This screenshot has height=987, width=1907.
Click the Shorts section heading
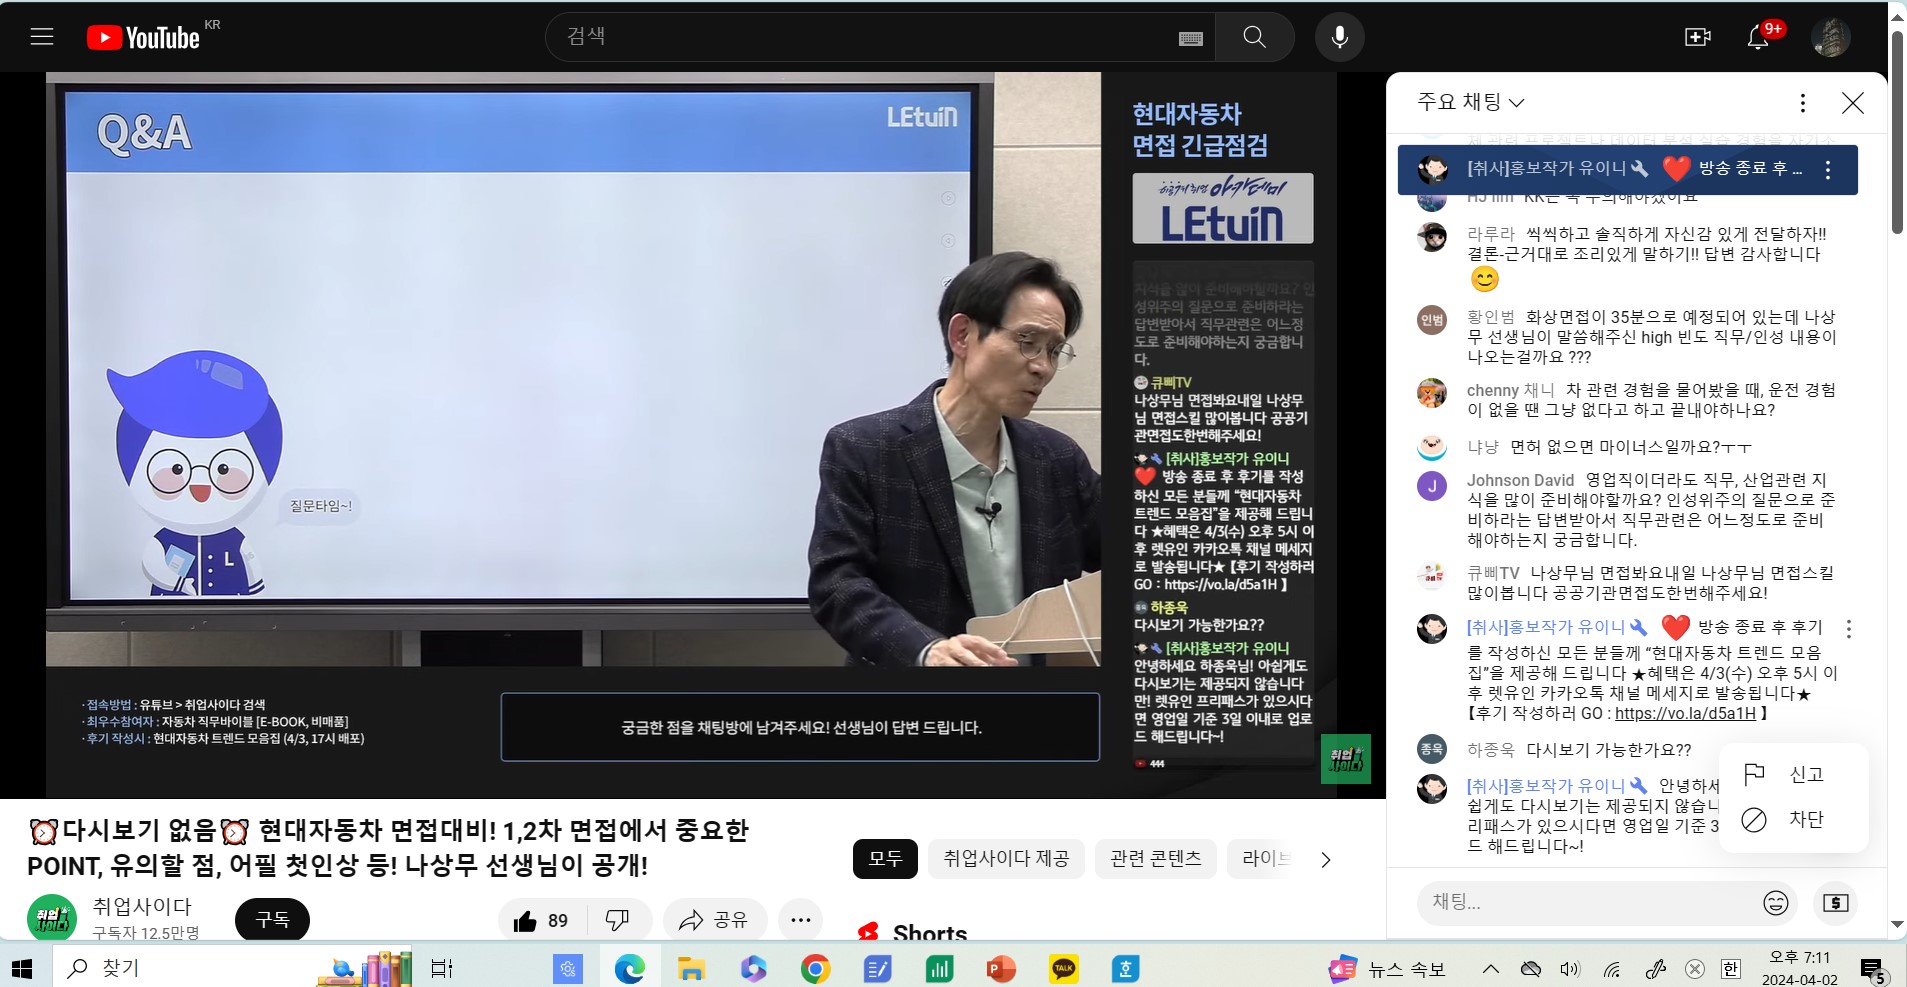point(929,931)
